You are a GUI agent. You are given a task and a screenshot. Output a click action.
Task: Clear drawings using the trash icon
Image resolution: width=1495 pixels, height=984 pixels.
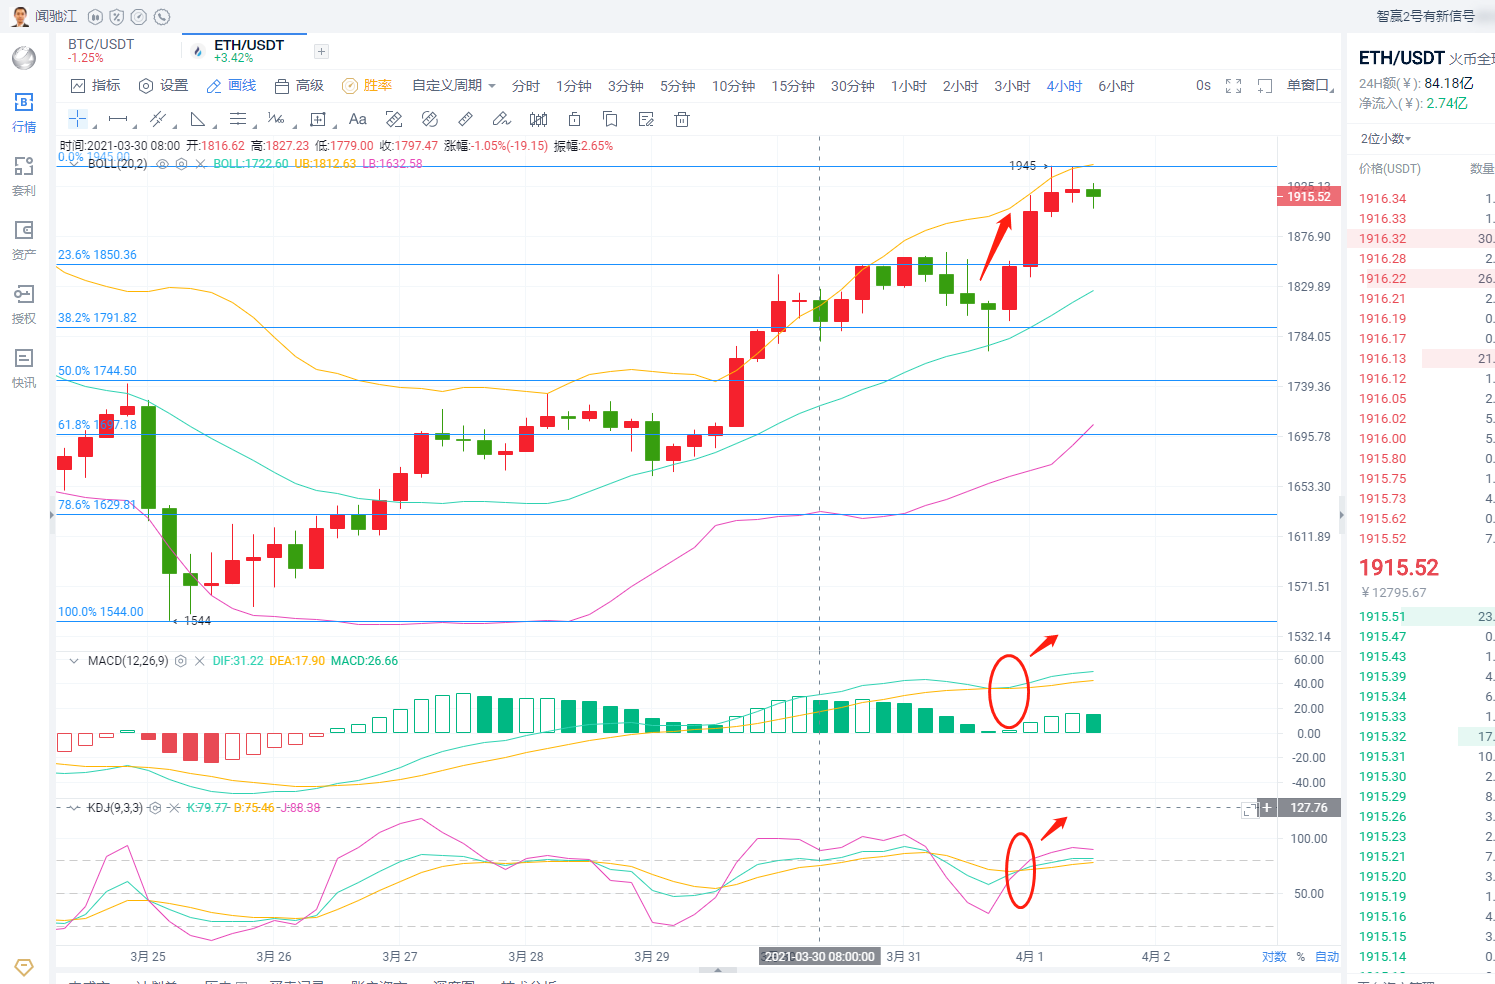[x=681, y=119]
